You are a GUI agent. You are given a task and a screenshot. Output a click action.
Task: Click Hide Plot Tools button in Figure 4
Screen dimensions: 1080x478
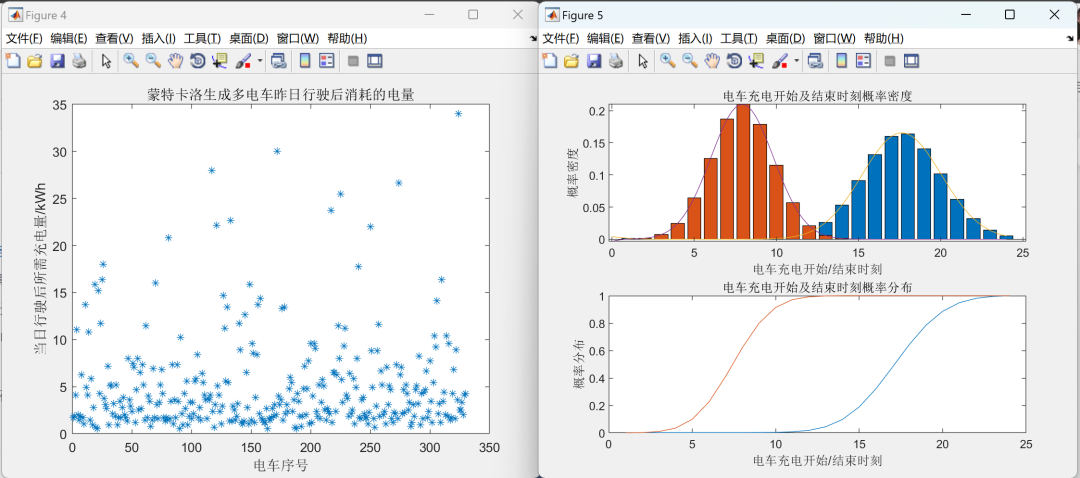coord(353,61)
